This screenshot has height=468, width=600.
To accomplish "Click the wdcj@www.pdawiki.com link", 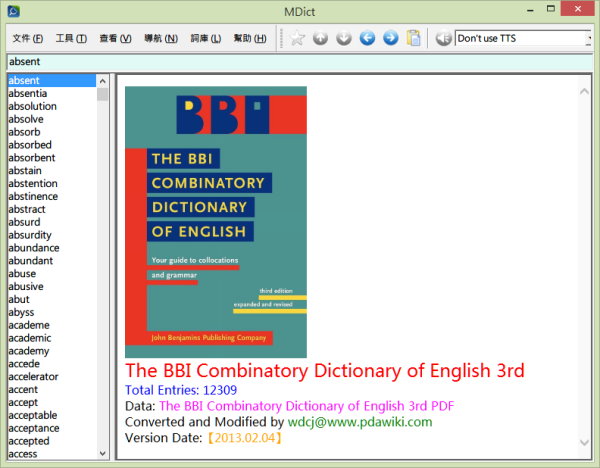I will coord(360,422).
